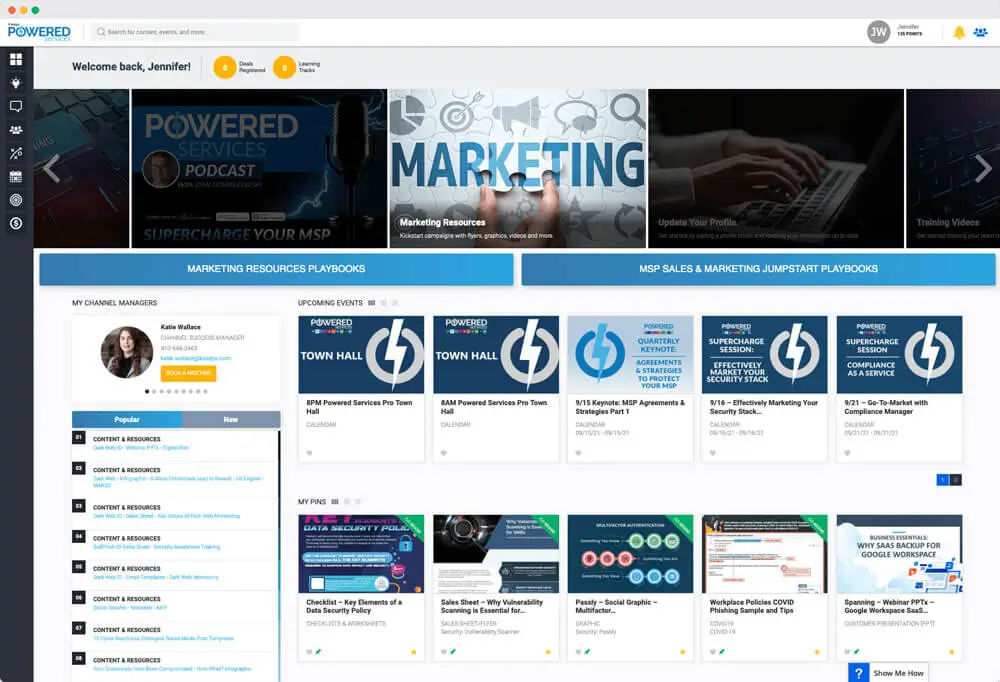Open the chat bubble sidebar icon
The height and width of the screenshot is (682, 1000).
(x=16, y=106)
